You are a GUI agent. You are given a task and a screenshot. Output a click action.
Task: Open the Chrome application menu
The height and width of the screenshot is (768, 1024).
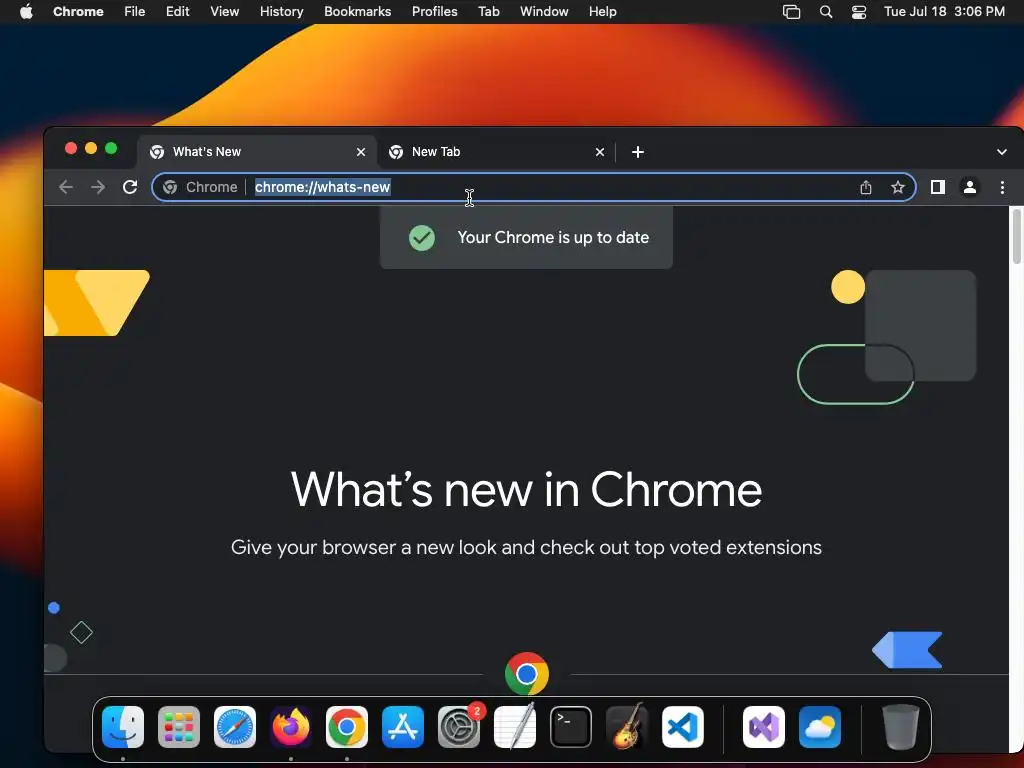[x=78, y=12]
